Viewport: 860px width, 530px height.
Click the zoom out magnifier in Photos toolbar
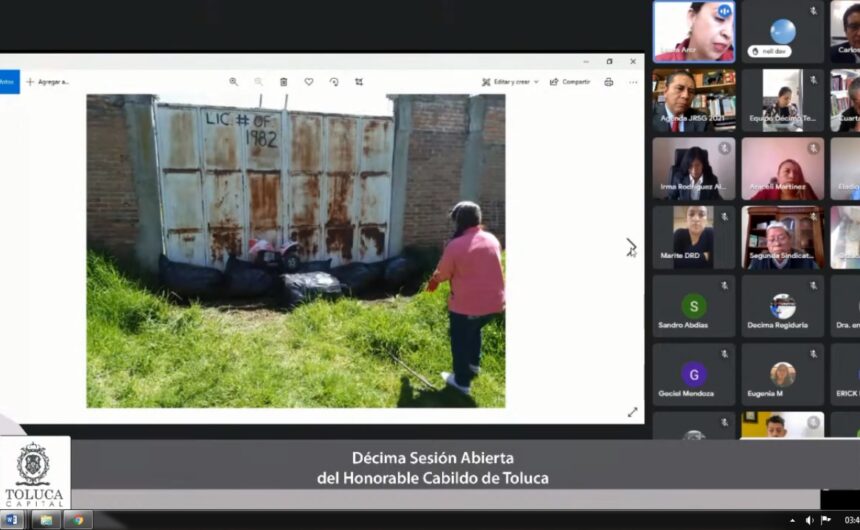coord(258,82)
